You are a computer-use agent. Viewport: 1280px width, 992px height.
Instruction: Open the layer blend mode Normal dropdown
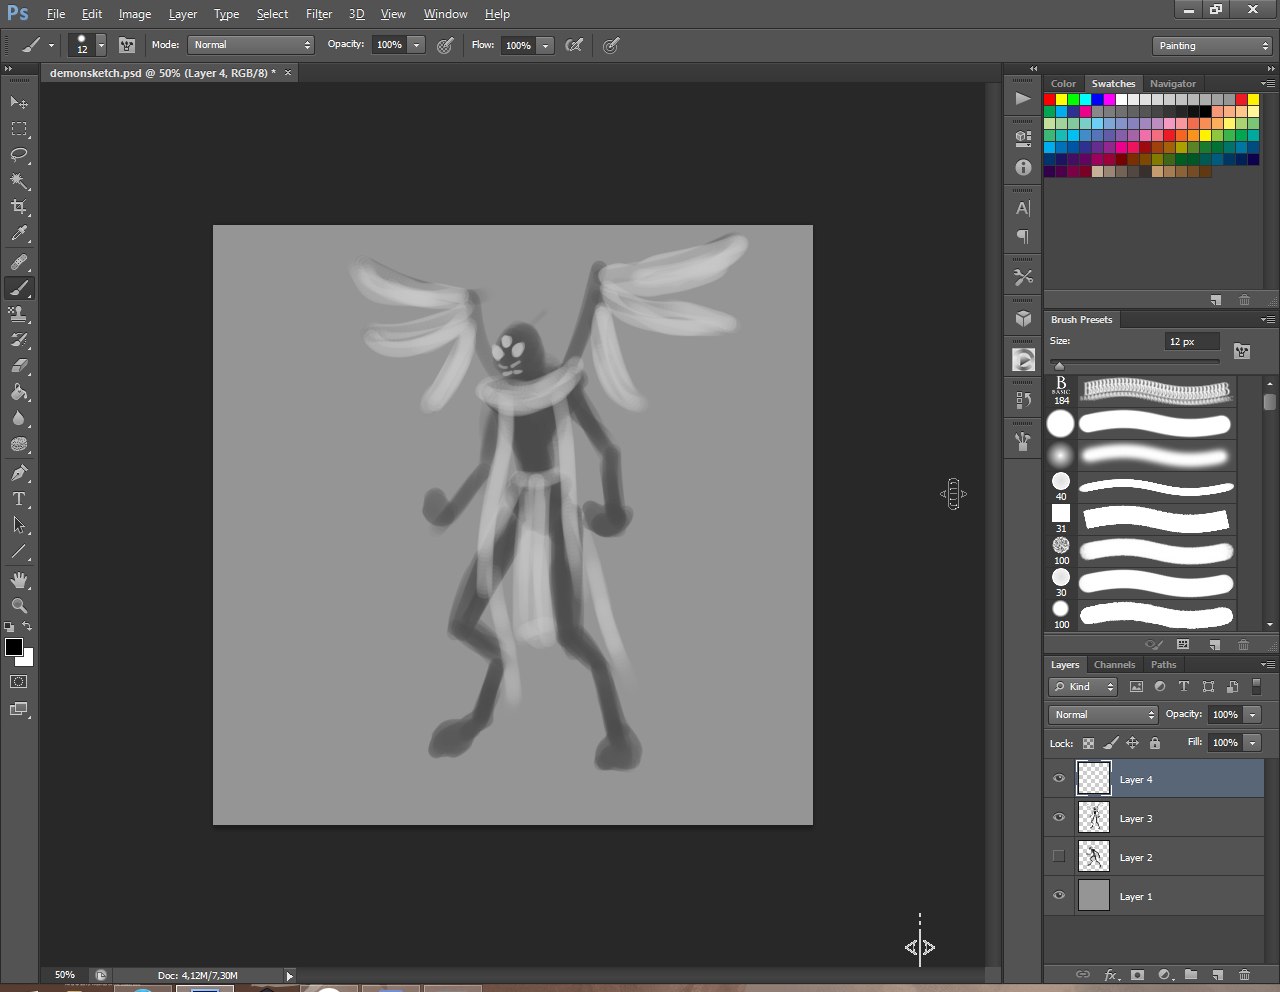click(x=1103, y=714)
